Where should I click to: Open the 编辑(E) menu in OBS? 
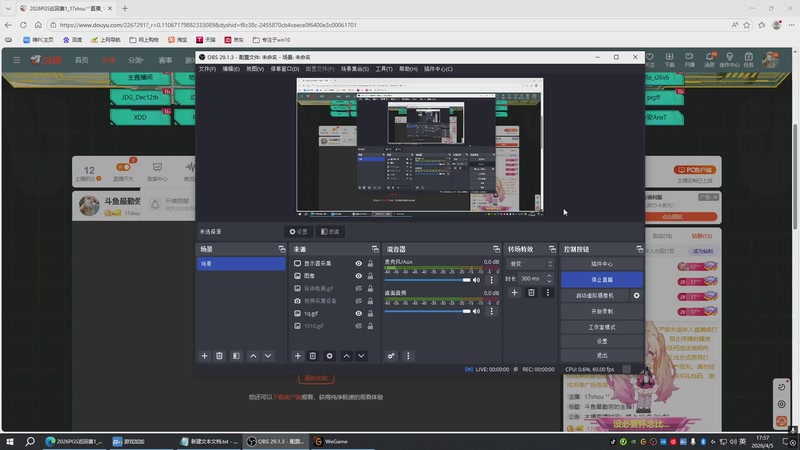coord(231,69)
